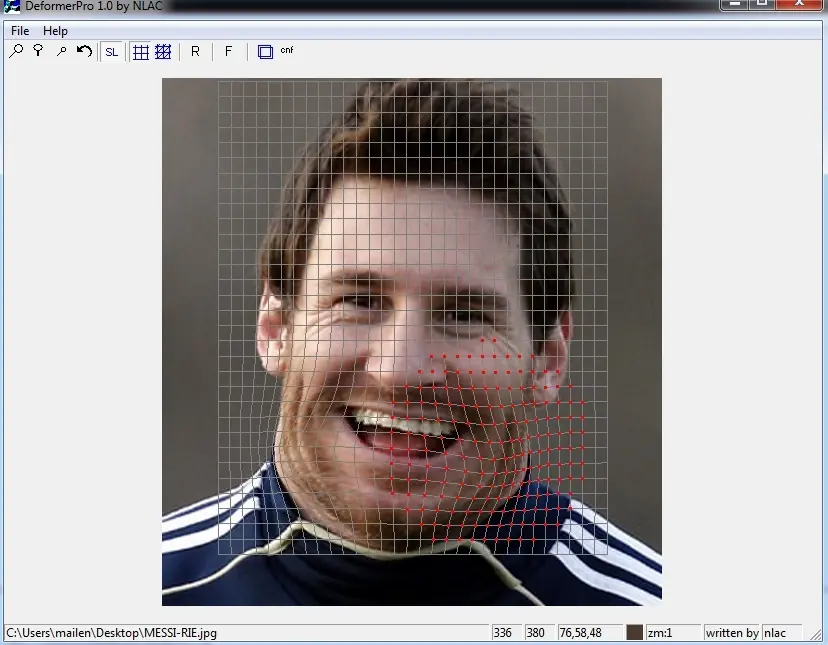
Task: Open the File menu
Action: pyautogui.click(x=20, y=31)
